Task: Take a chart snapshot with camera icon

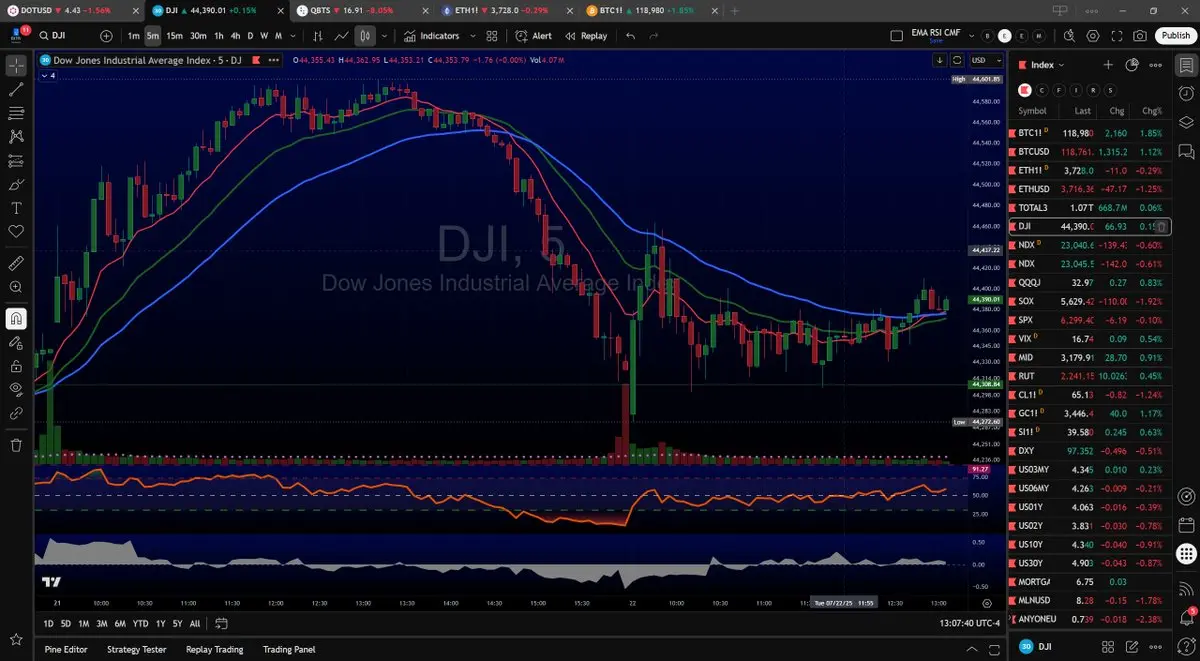Action: pos(1140,36)
